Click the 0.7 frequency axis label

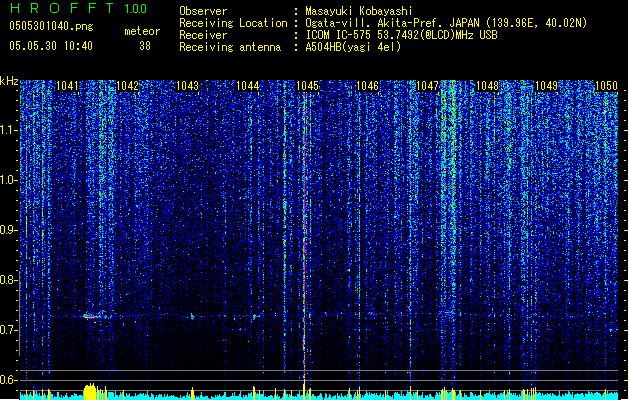point(9,330)
